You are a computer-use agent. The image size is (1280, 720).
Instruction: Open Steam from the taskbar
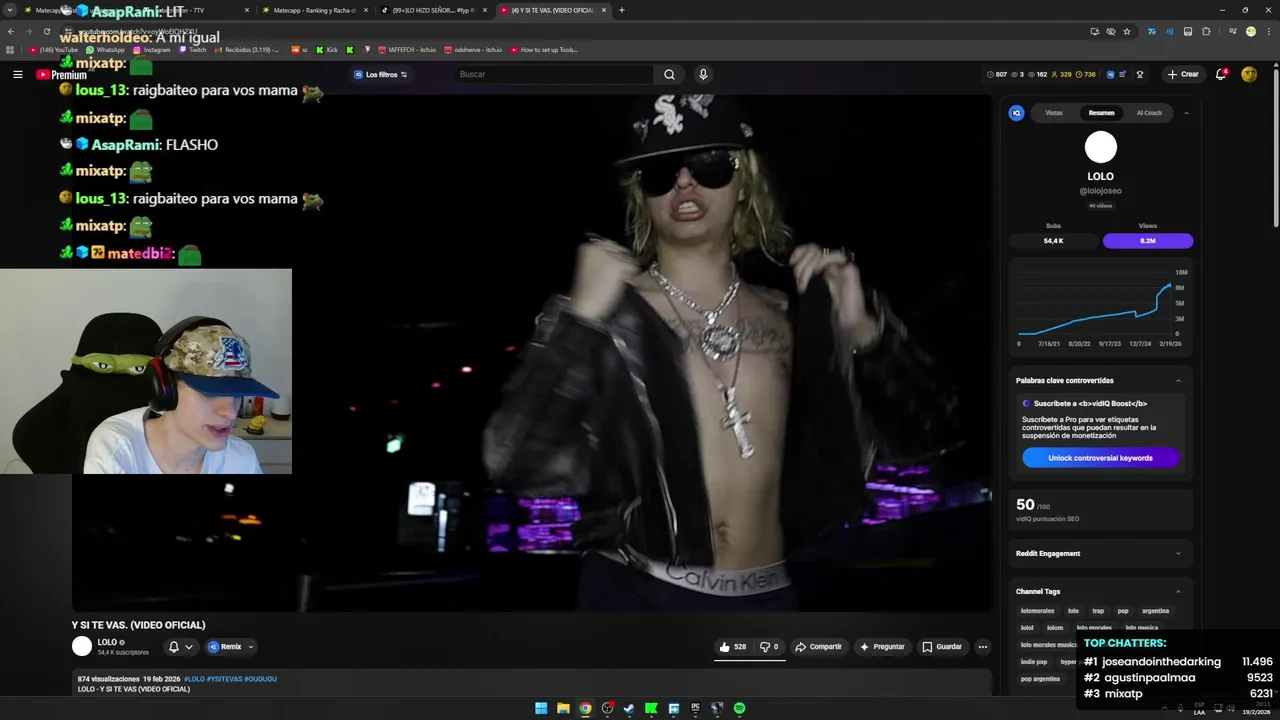(x=629, y=708)
